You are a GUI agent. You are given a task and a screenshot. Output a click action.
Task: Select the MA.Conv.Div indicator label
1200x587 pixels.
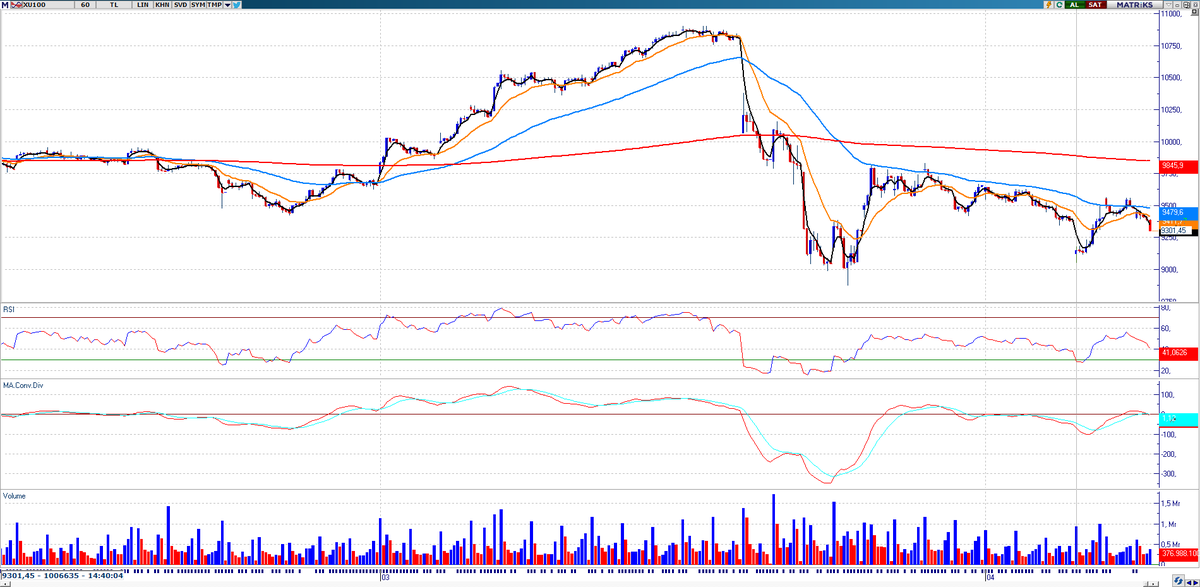(23, 385)
